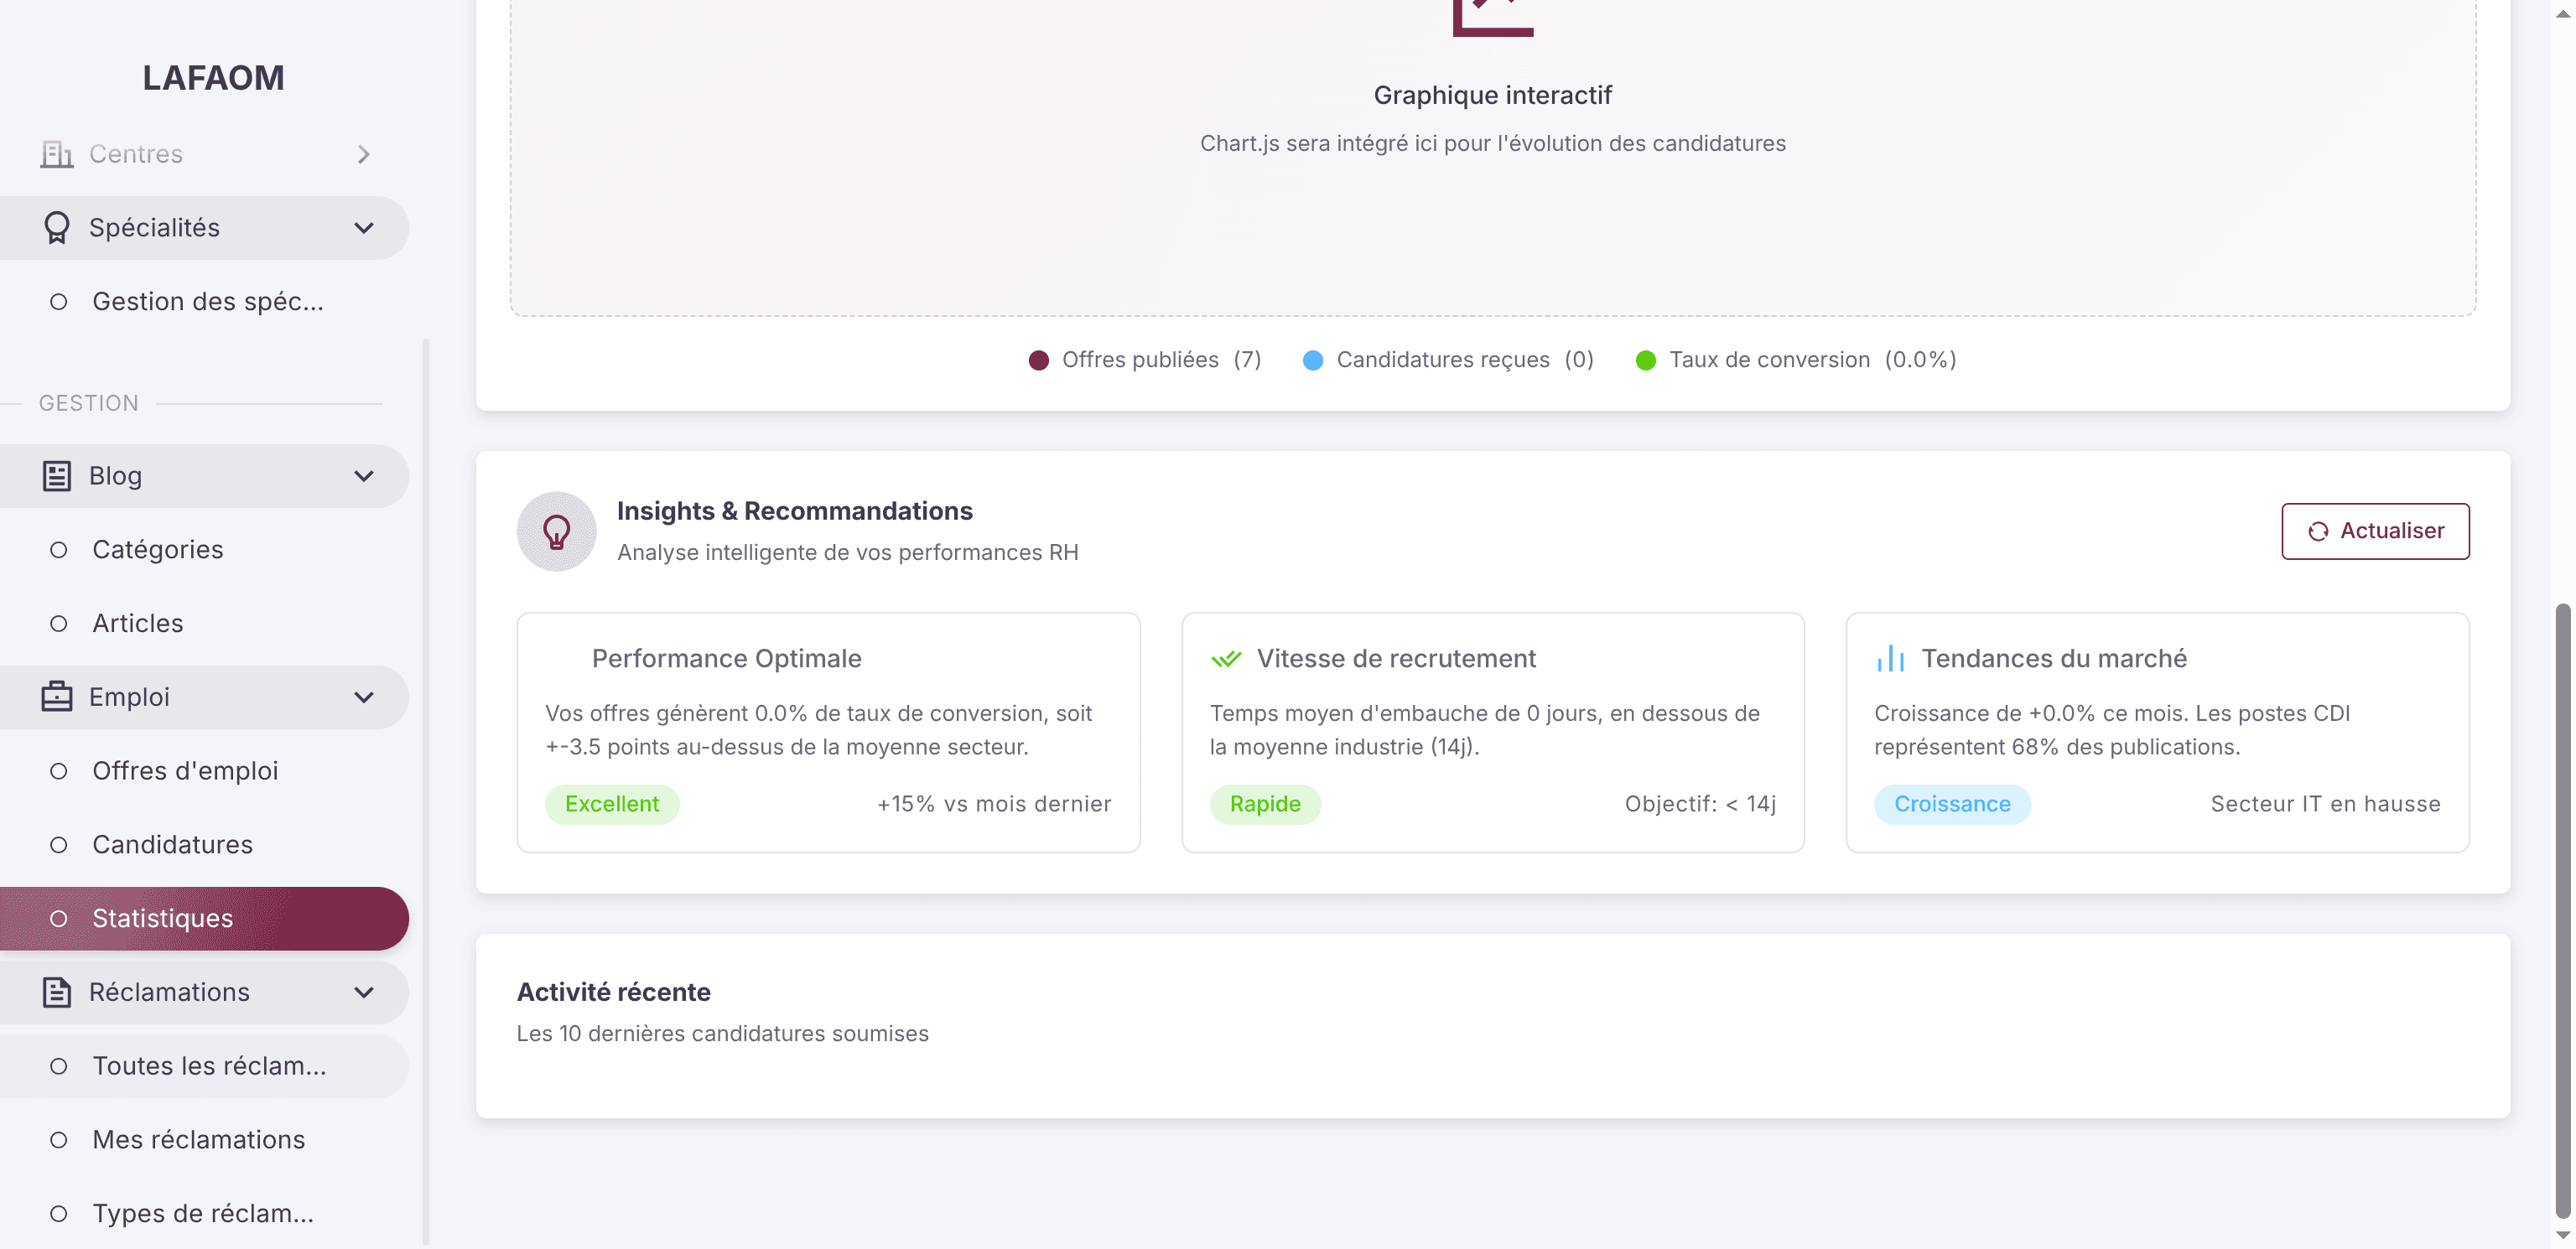Image resolution: width=2576 pixels, height=1249 pixels.
Task: Expand the Centres menu chevron
Action: click(364, 154)
